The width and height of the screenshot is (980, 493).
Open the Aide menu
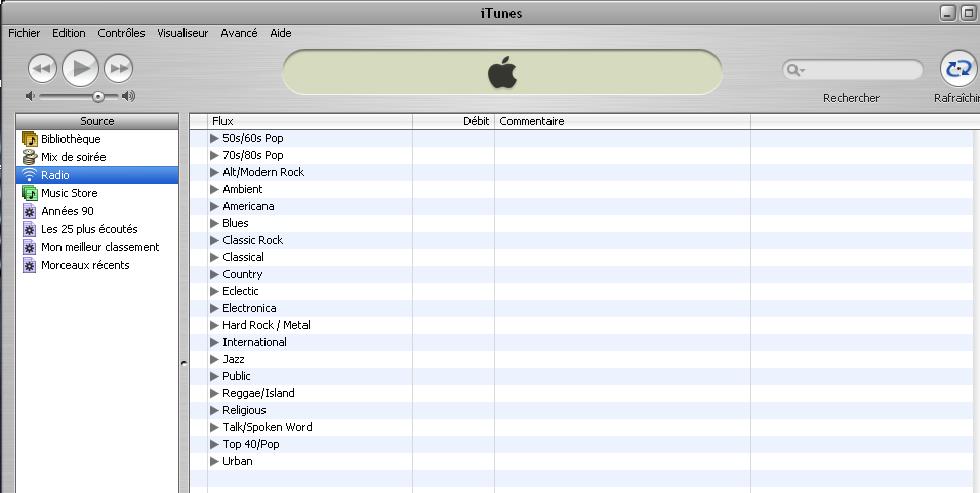[x=281, y=33]
